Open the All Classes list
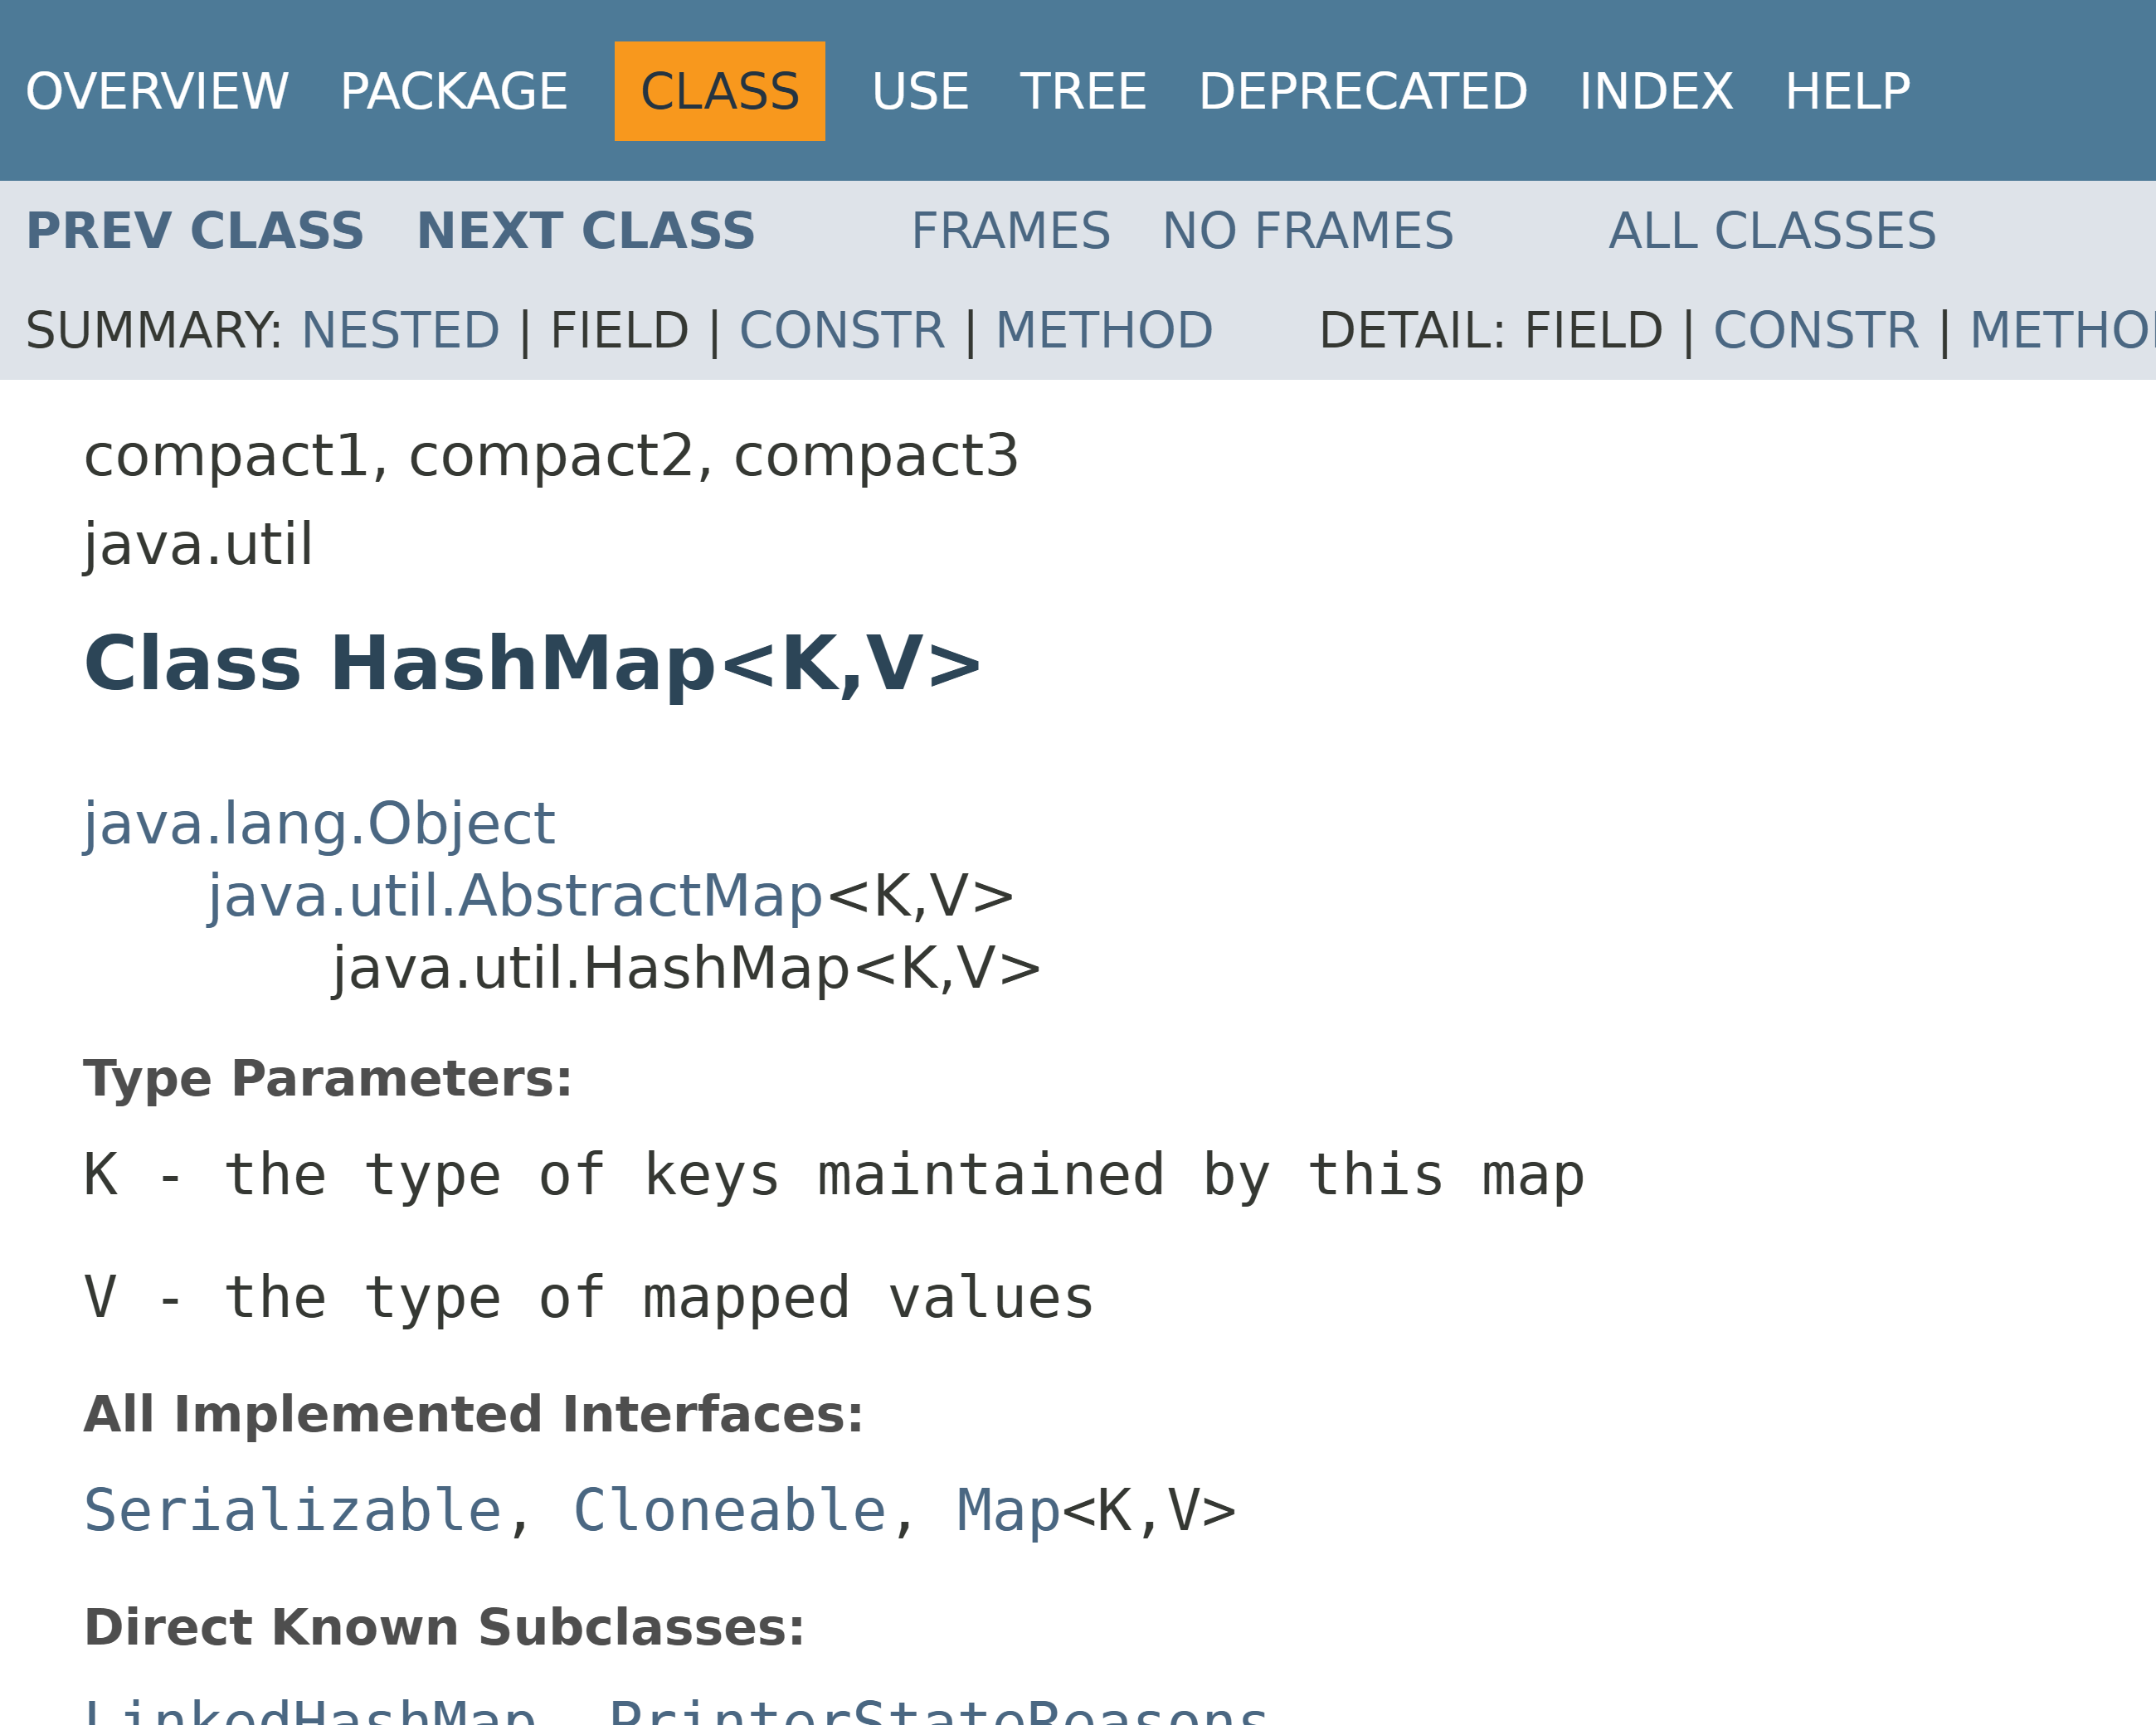Screen dimensions: 2156x1725 (1772, 231)
